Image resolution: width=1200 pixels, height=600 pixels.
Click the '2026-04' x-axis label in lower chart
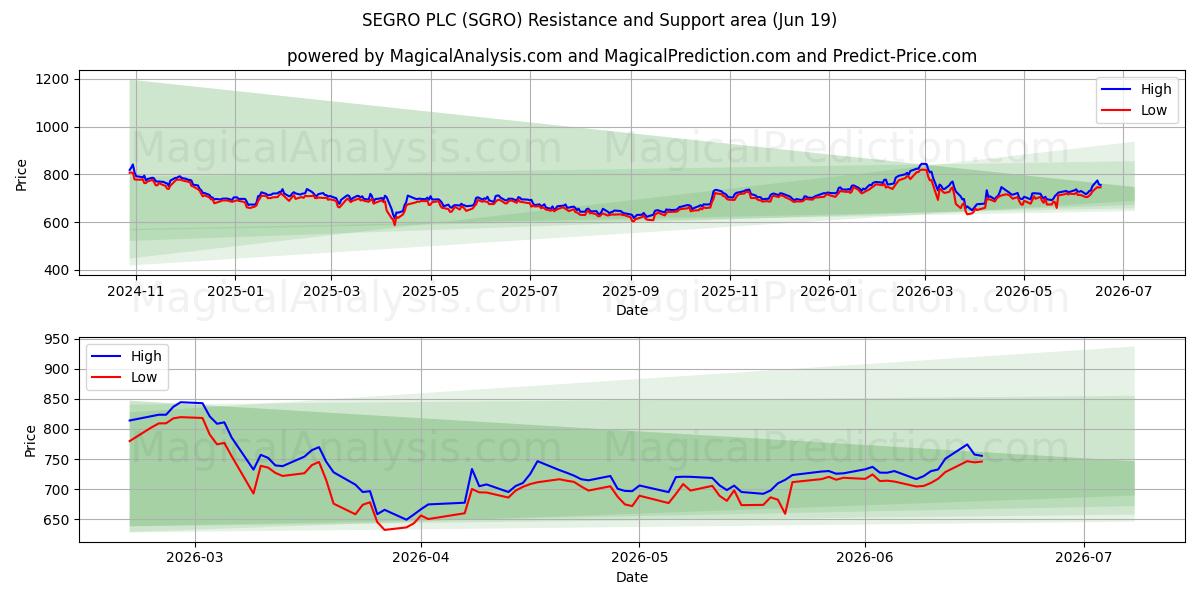[x=421, y=558]
